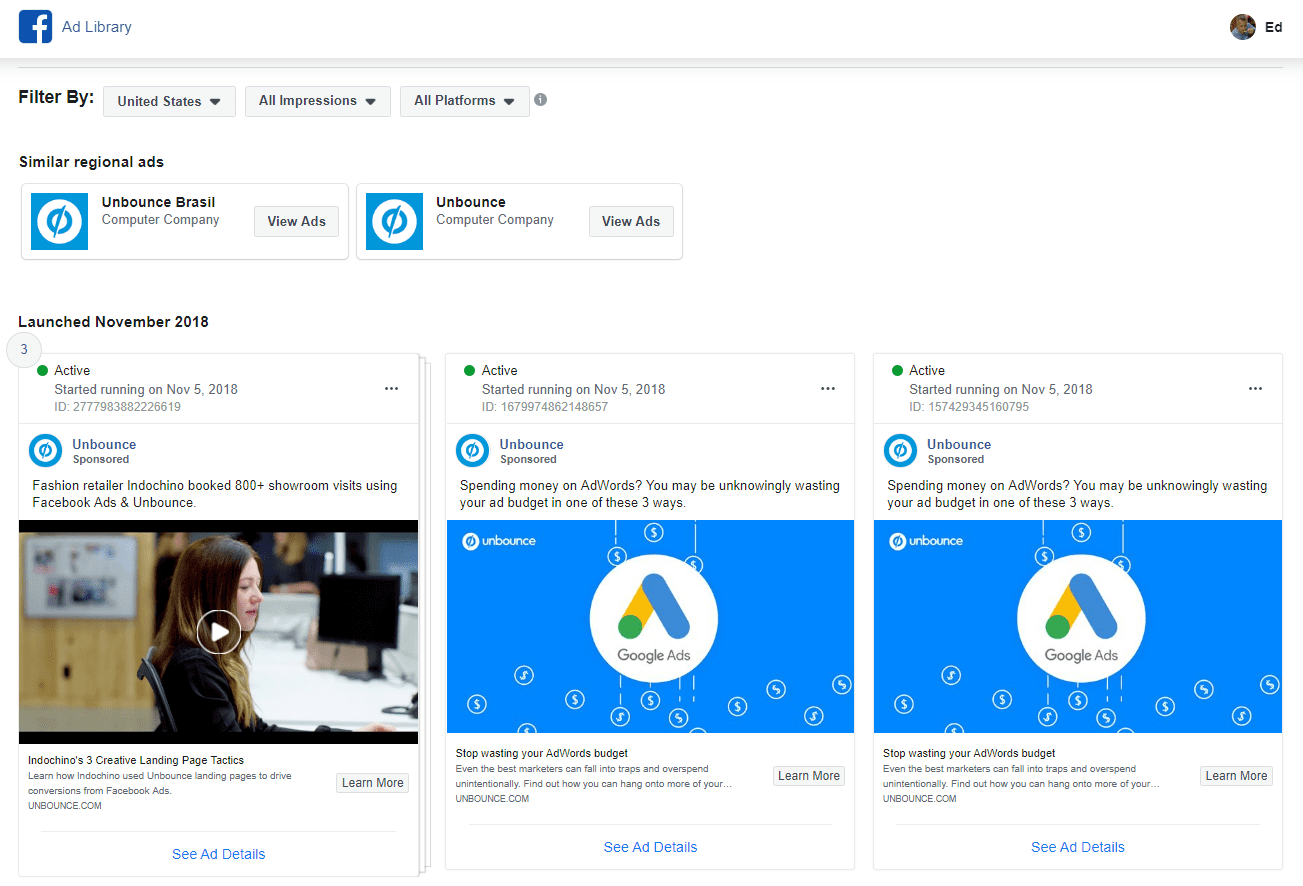The image size is (1303, 886).
Task: Click the number 3 ad count badge
Action: (24, 350)
